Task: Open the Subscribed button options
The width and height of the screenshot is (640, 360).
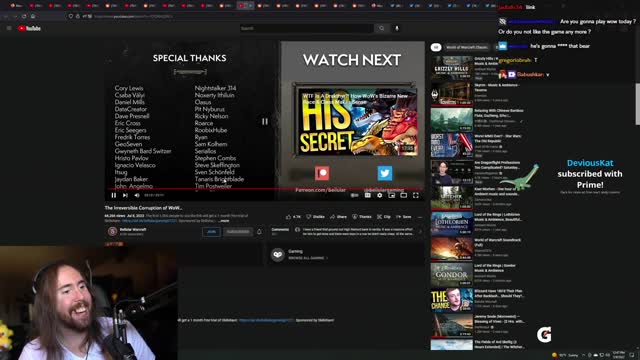Action: 238,232
